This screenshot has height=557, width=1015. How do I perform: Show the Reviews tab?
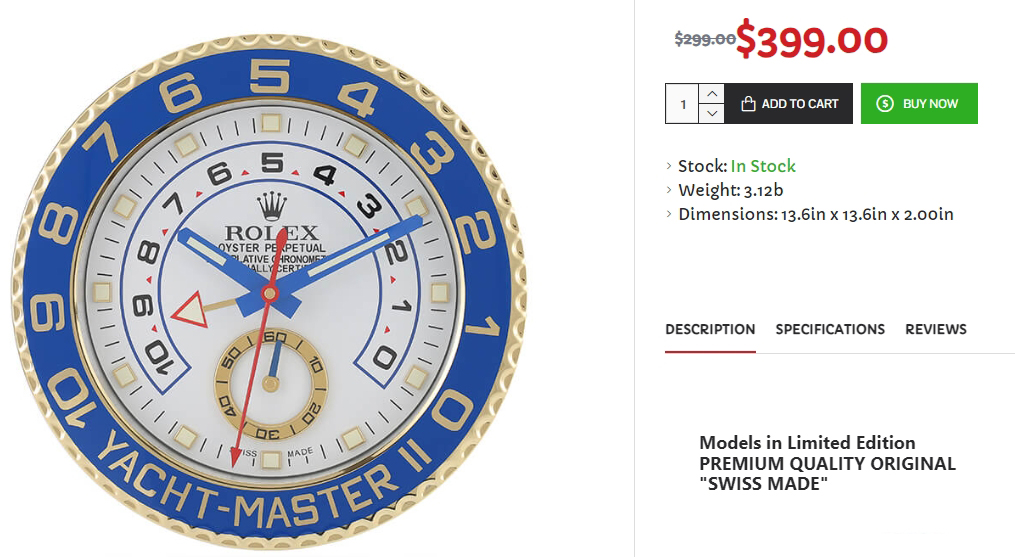[935, 330]
